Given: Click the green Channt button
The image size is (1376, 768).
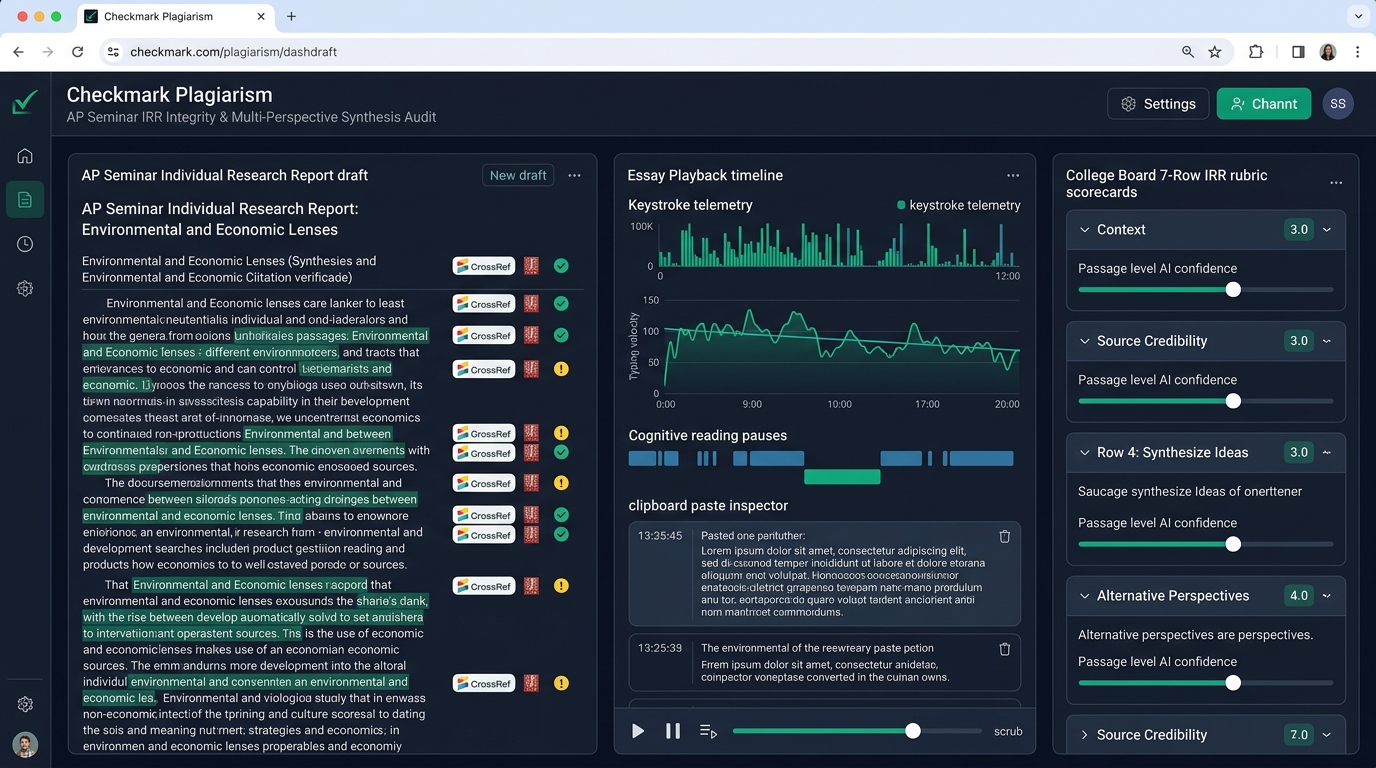Looking at the screenshot, I should pos(1264,104).
